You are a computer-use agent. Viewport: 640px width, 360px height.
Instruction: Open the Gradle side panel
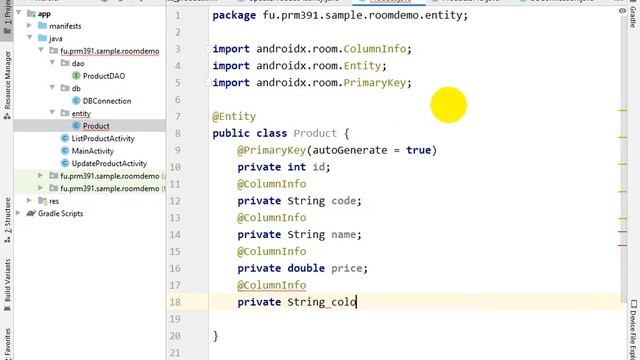click(x=633, y=17)
